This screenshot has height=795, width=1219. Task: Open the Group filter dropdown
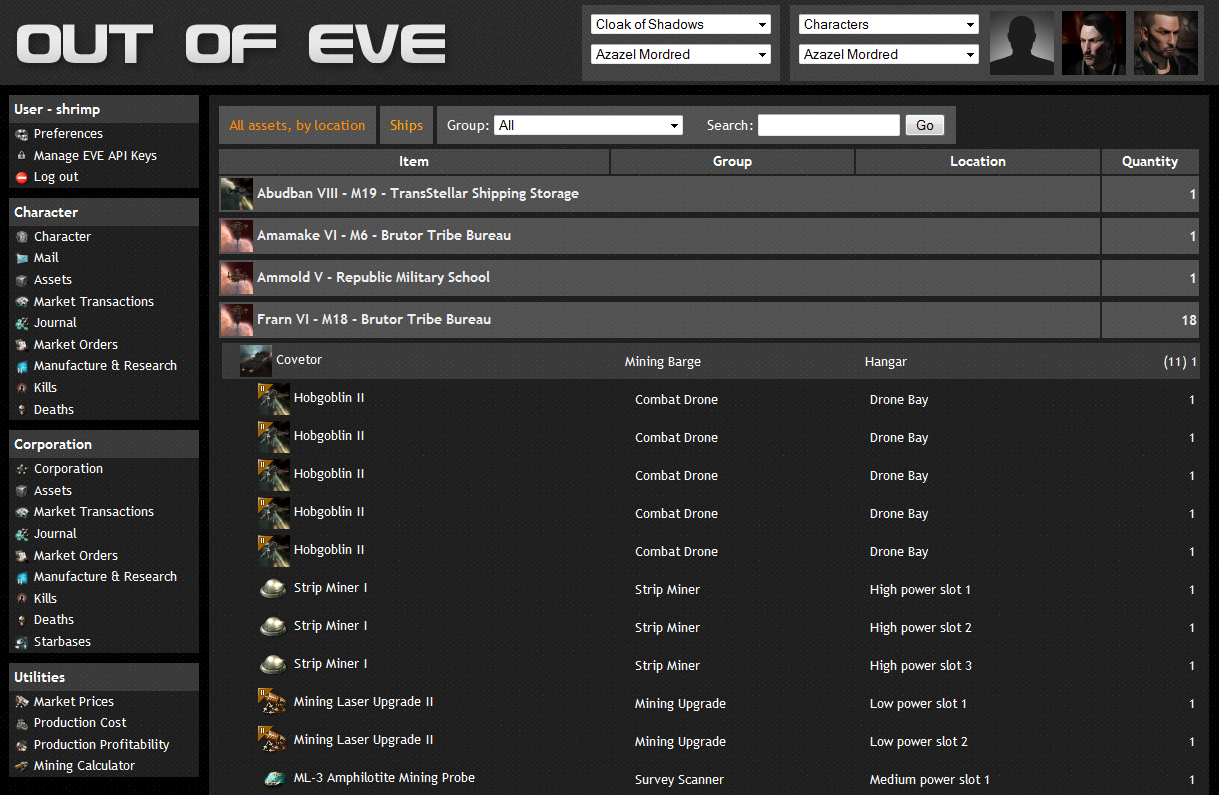(x=588, y=125)
